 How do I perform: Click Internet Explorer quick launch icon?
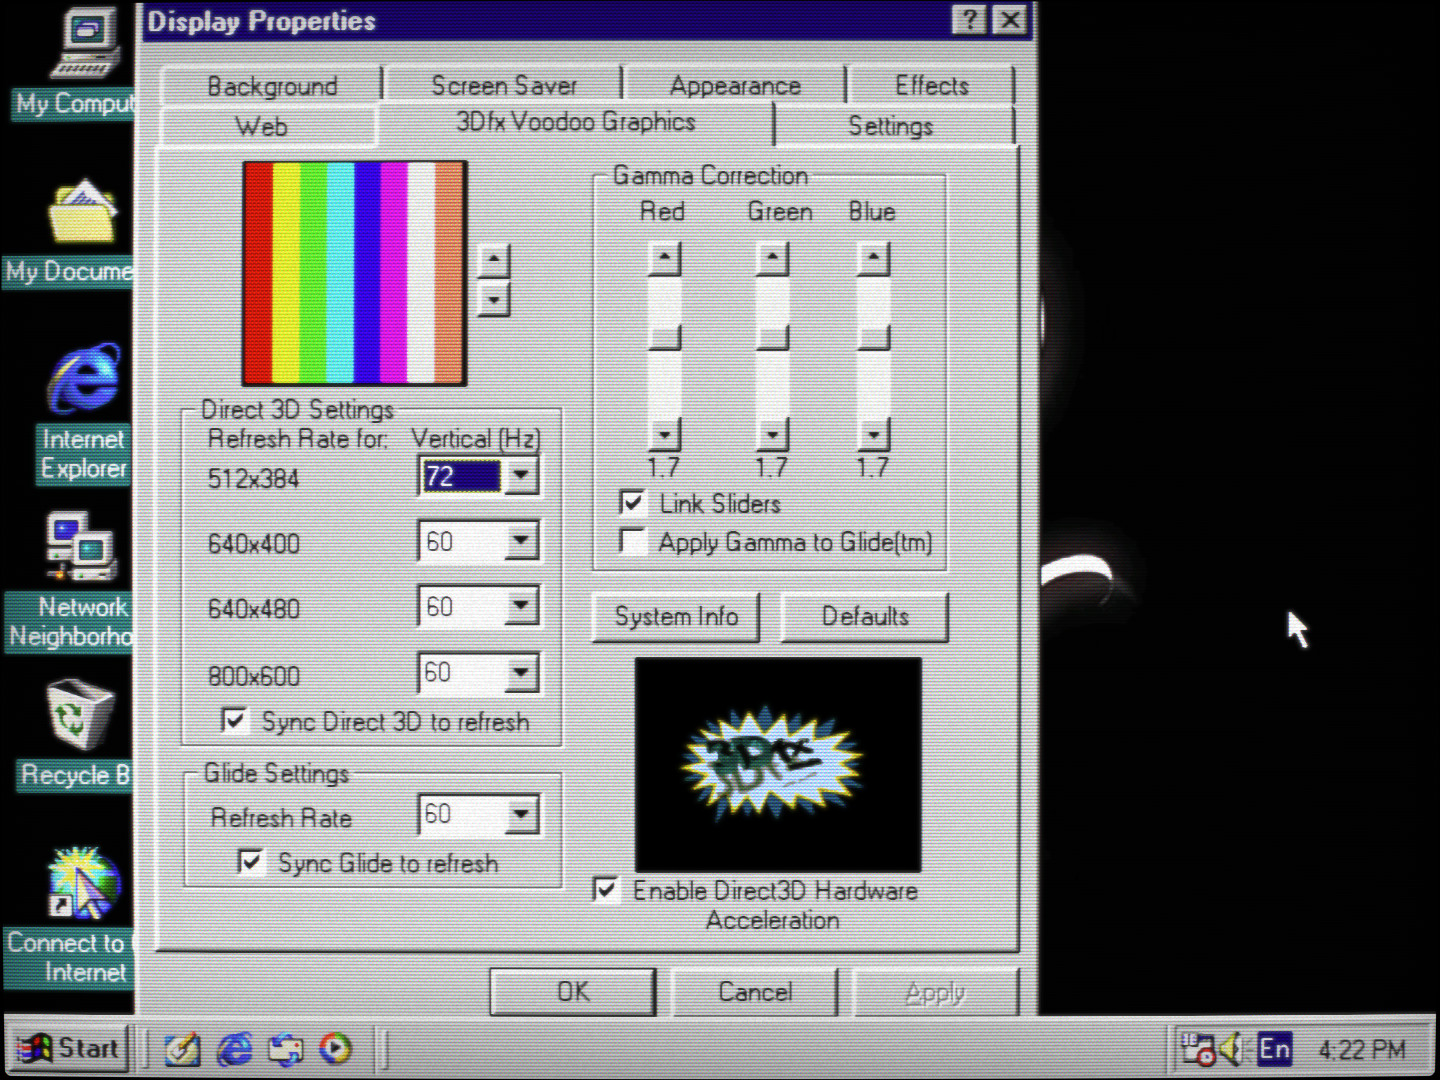click(236, 1048)
